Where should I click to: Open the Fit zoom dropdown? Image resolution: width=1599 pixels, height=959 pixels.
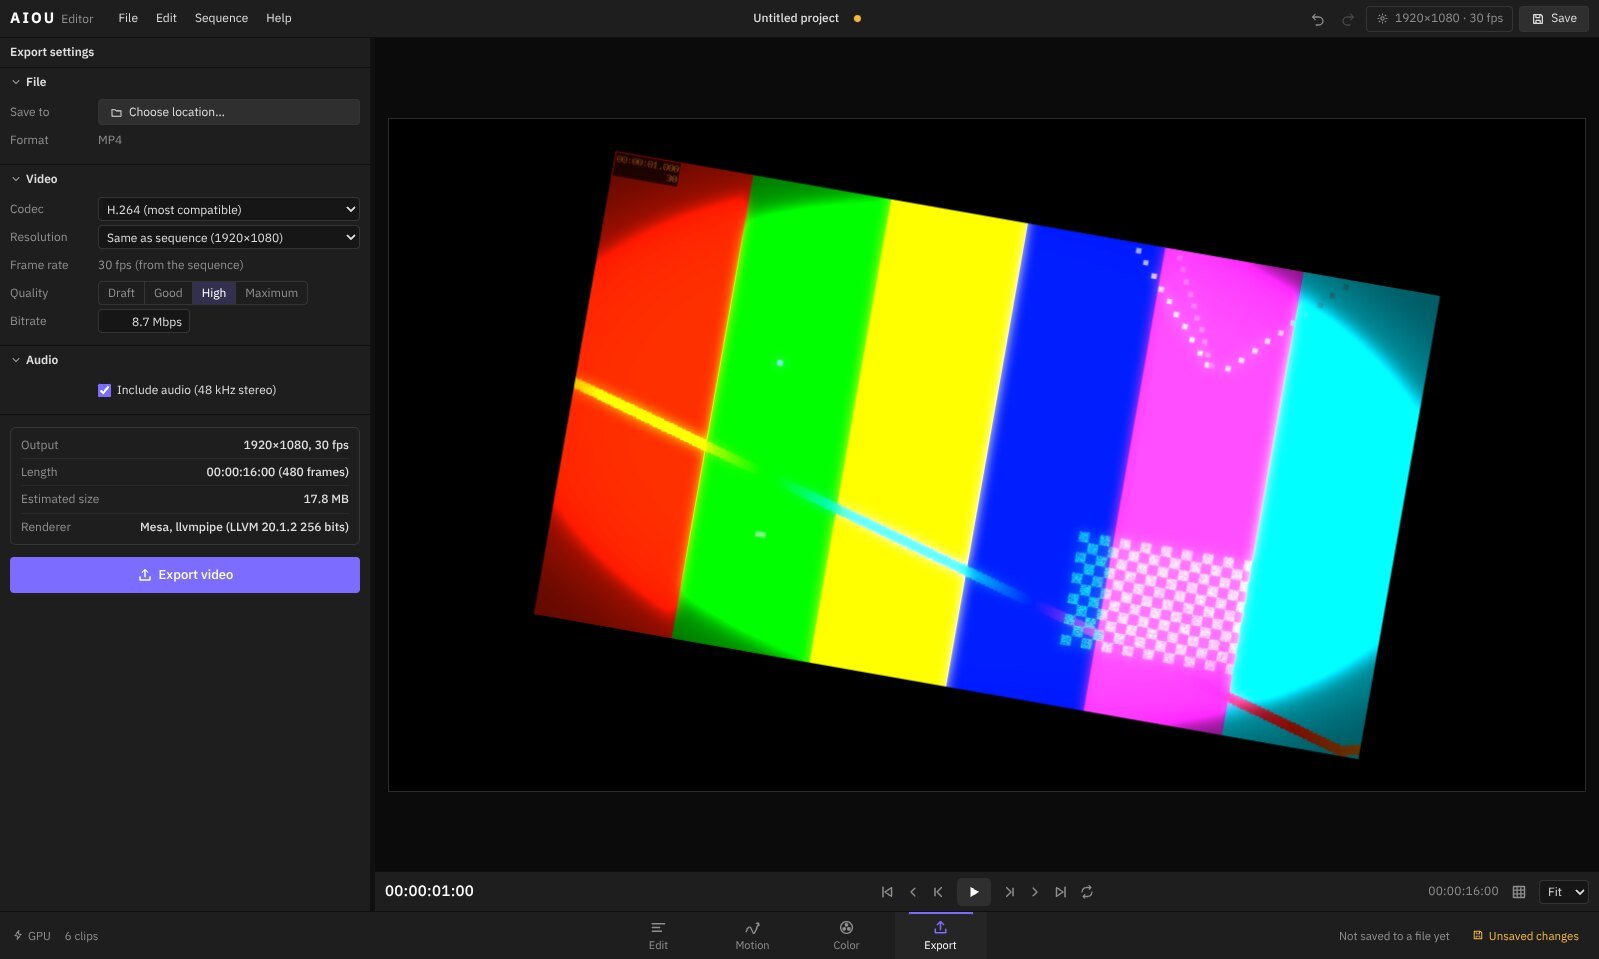point(1563,892)
